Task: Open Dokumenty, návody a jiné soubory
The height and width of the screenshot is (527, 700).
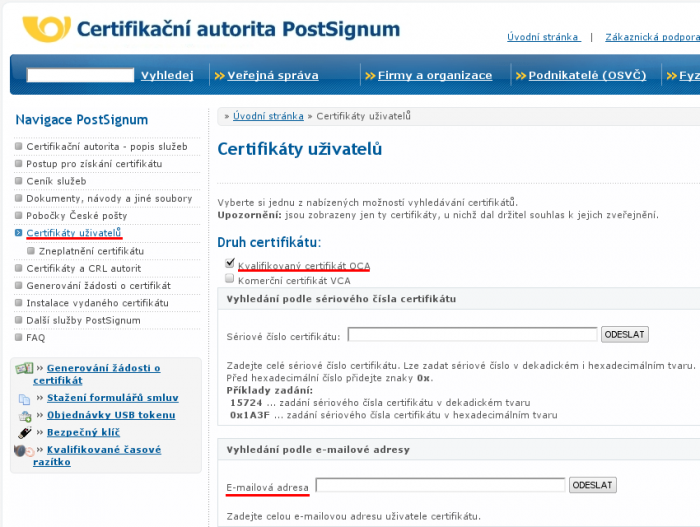Action: (x=109, y=199)
